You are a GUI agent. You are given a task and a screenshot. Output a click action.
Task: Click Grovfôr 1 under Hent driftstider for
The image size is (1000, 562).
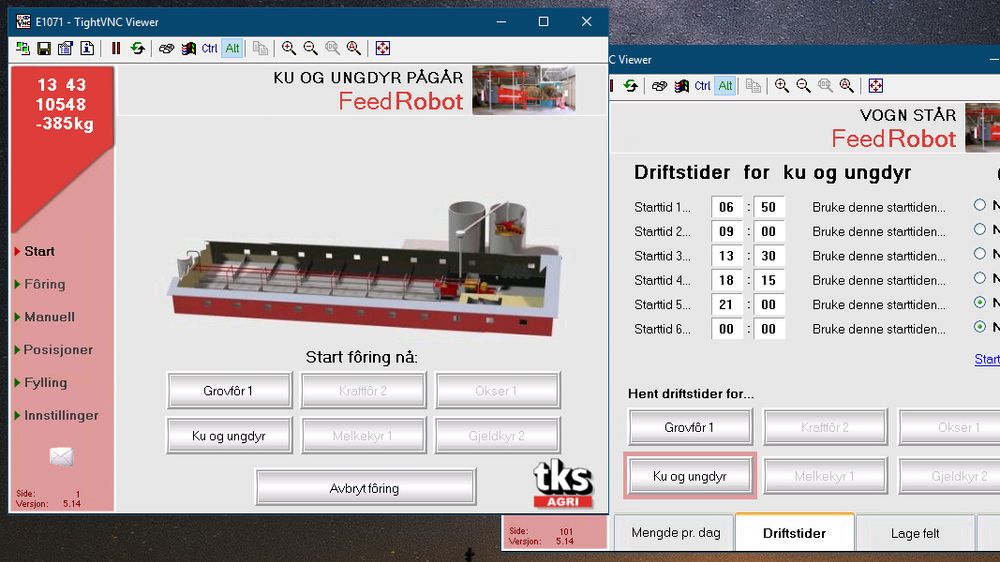[x=690, y=427]
